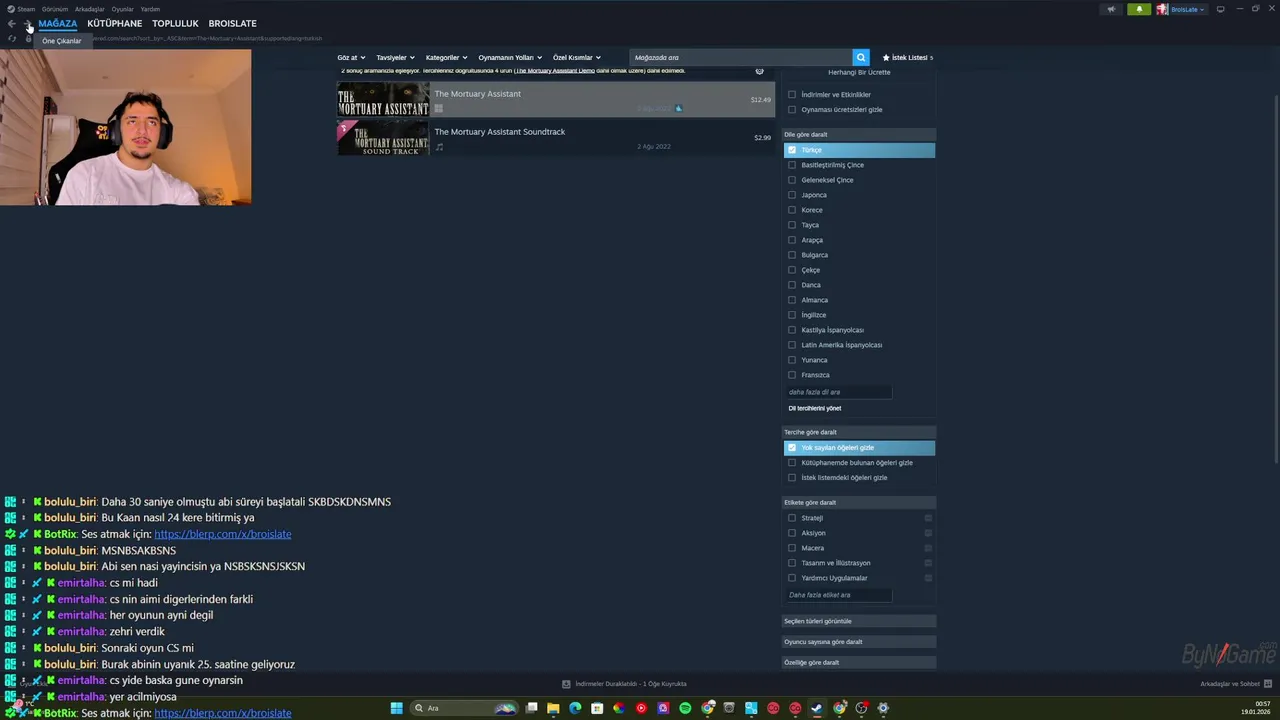The height and width of the screenshot is (720, 1280).
Task: Check the İngilizce language checkbox
Action: (792, 315)
